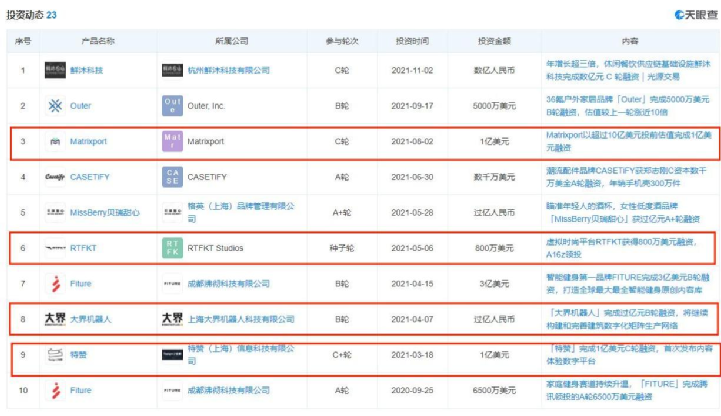Image resolution: width=721 pixels, height=416 pixels.
Task: Click the 数千万美元 amount cell
Action: pos(494,177)
